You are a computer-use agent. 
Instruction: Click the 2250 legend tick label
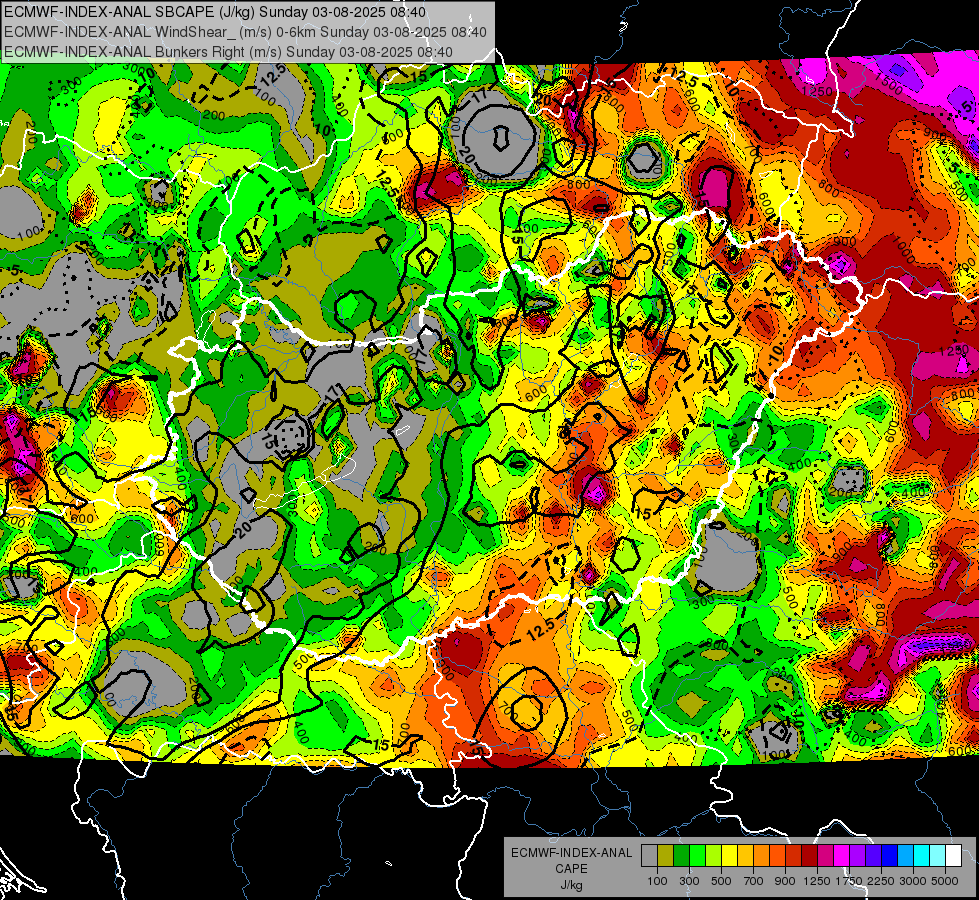click(x=881, y=881)
